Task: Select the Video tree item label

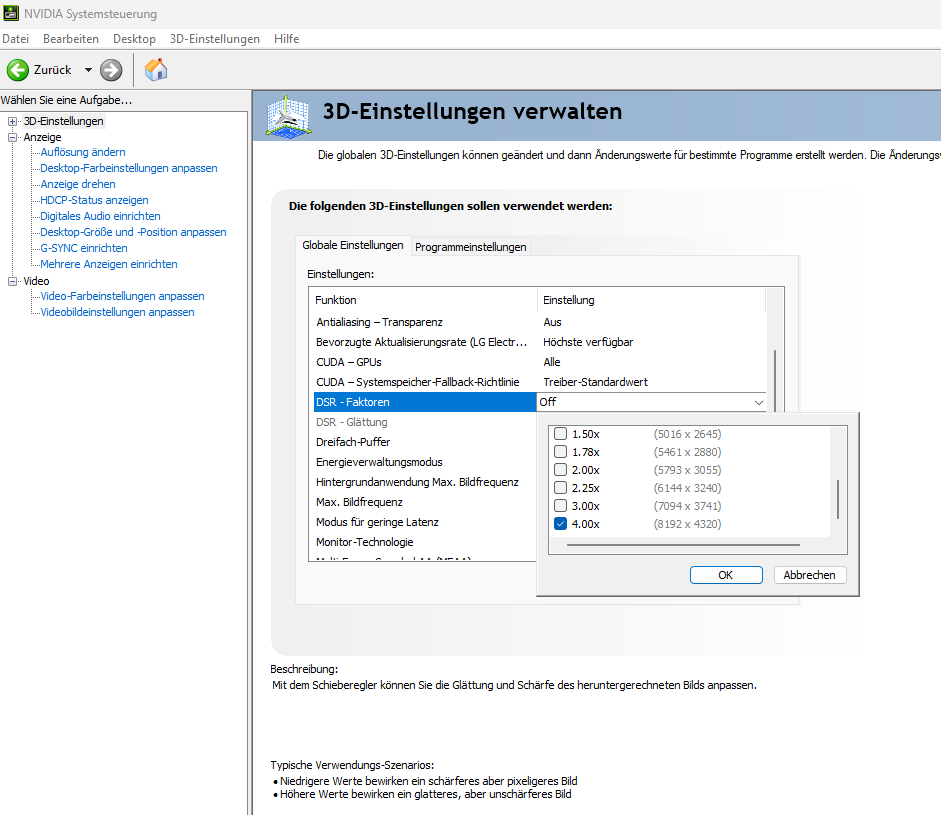Action: click(36, 281)
